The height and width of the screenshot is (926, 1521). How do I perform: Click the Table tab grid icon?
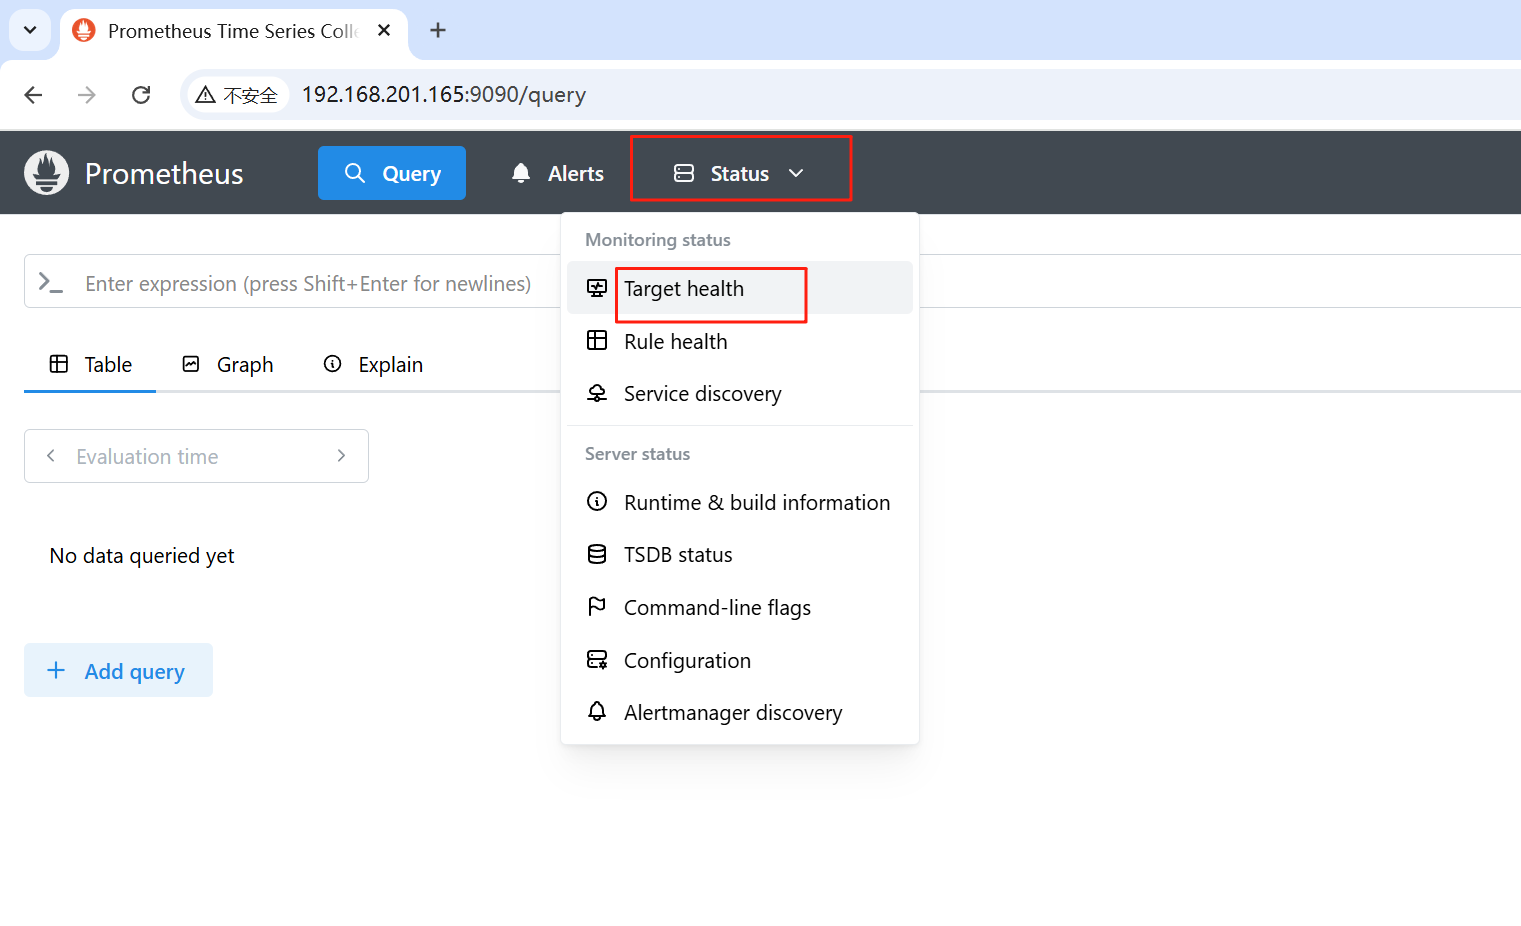[x=59, y=364]
